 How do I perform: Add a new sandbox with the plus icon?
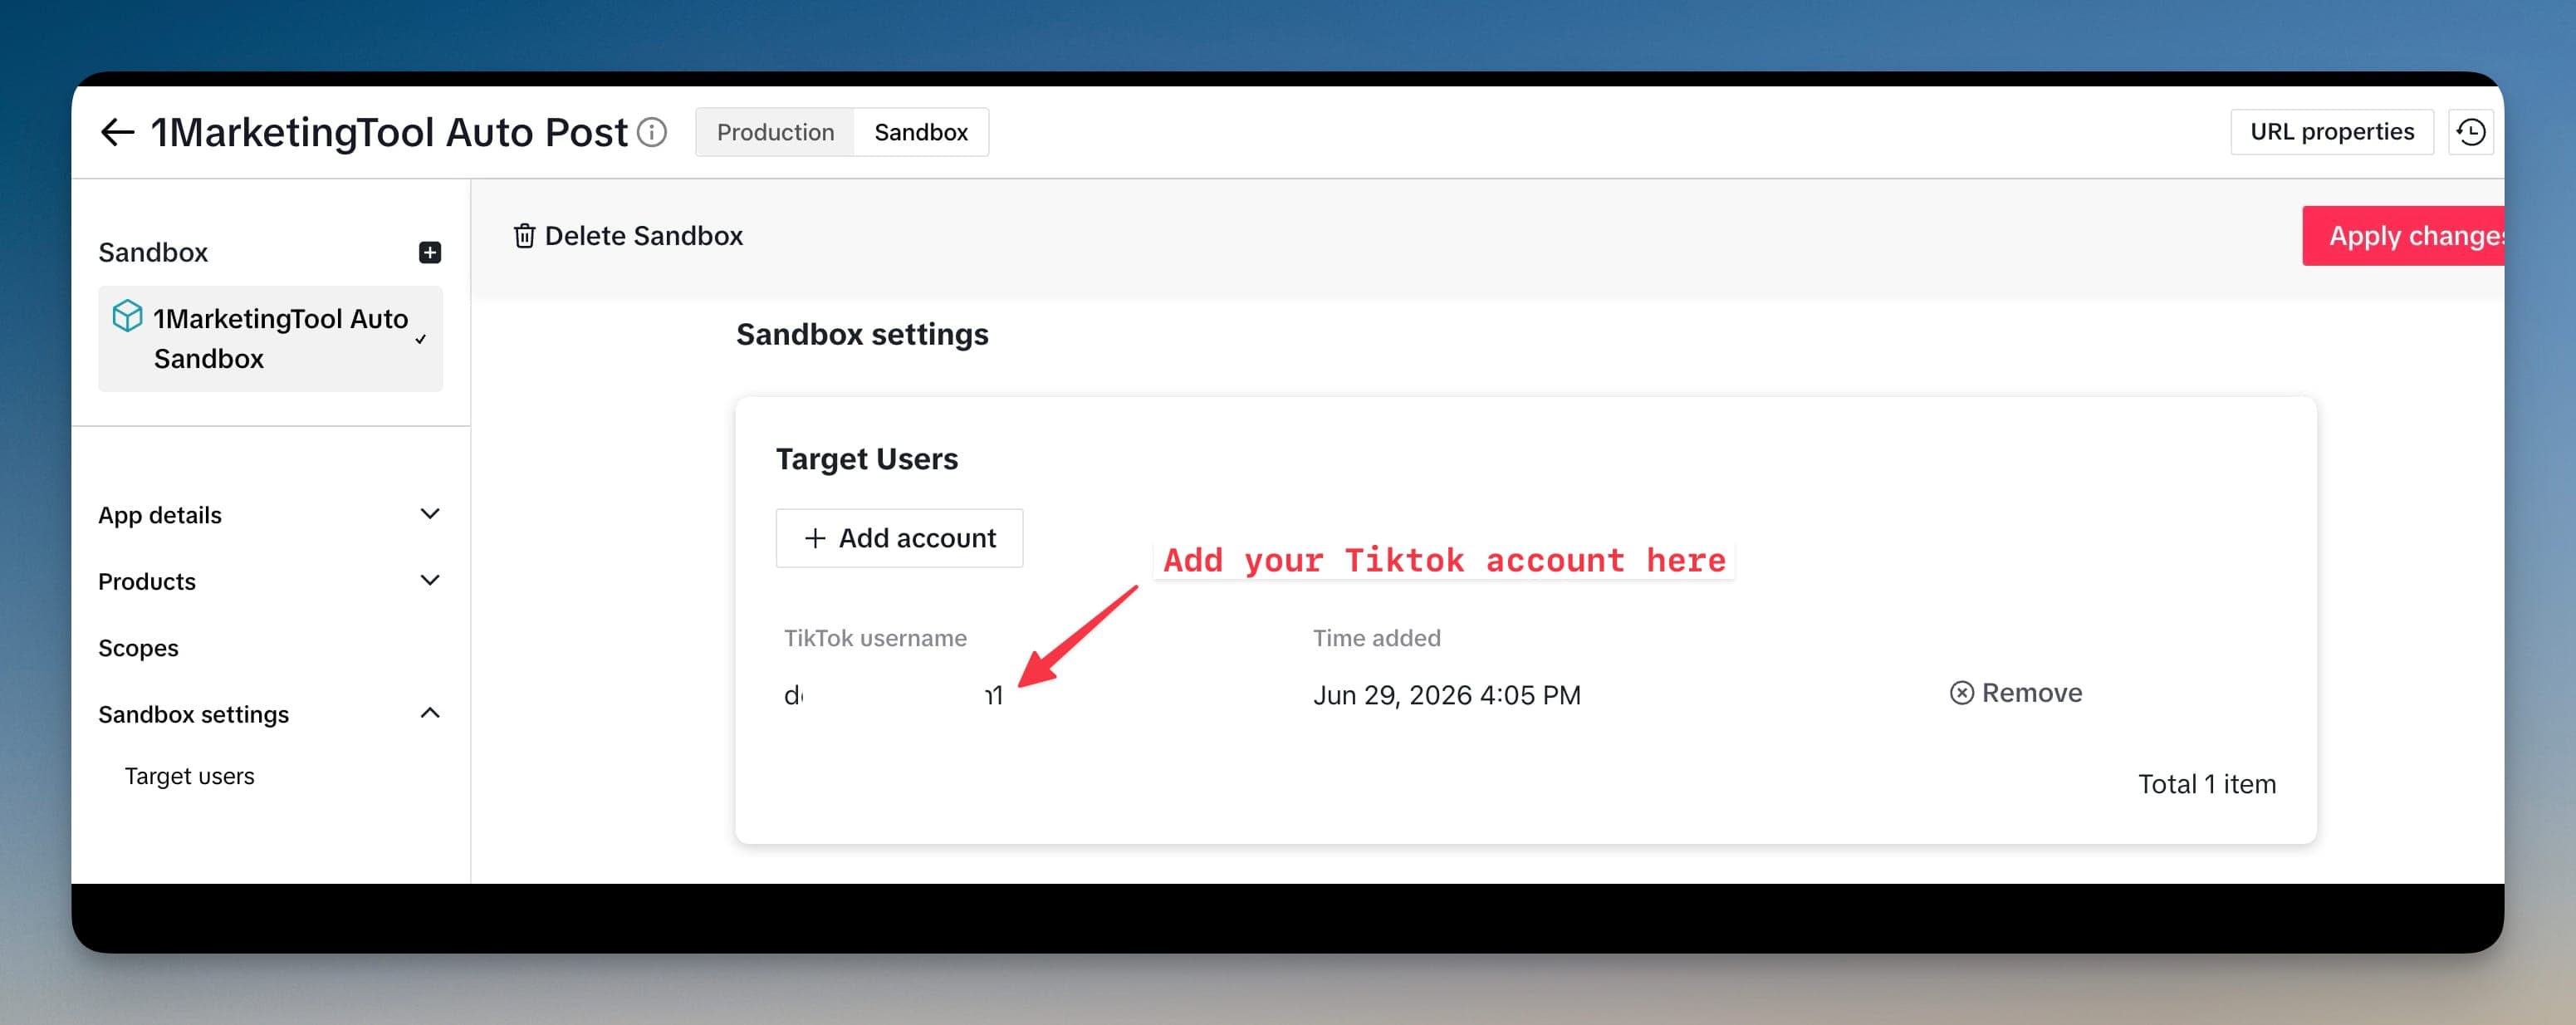tap(430, 252)
